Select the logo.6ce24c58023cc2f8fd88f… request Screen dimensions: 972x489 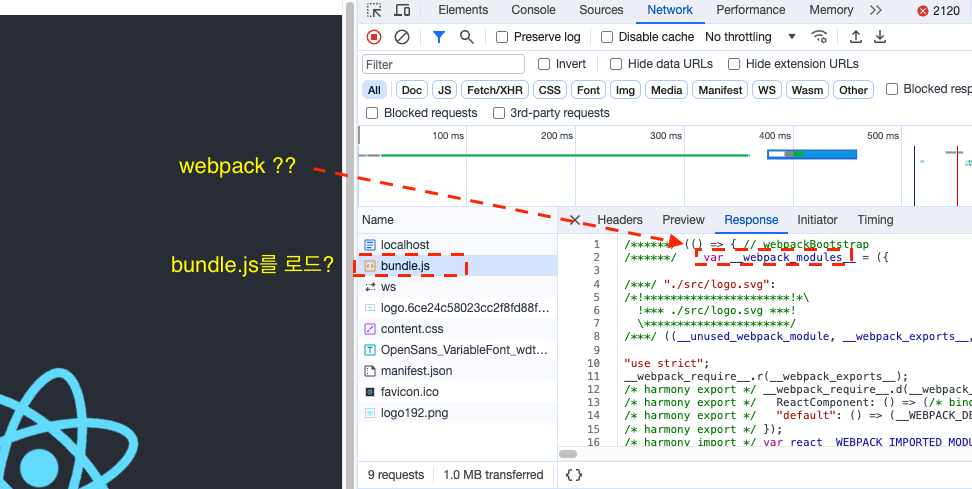coord(457,308)
